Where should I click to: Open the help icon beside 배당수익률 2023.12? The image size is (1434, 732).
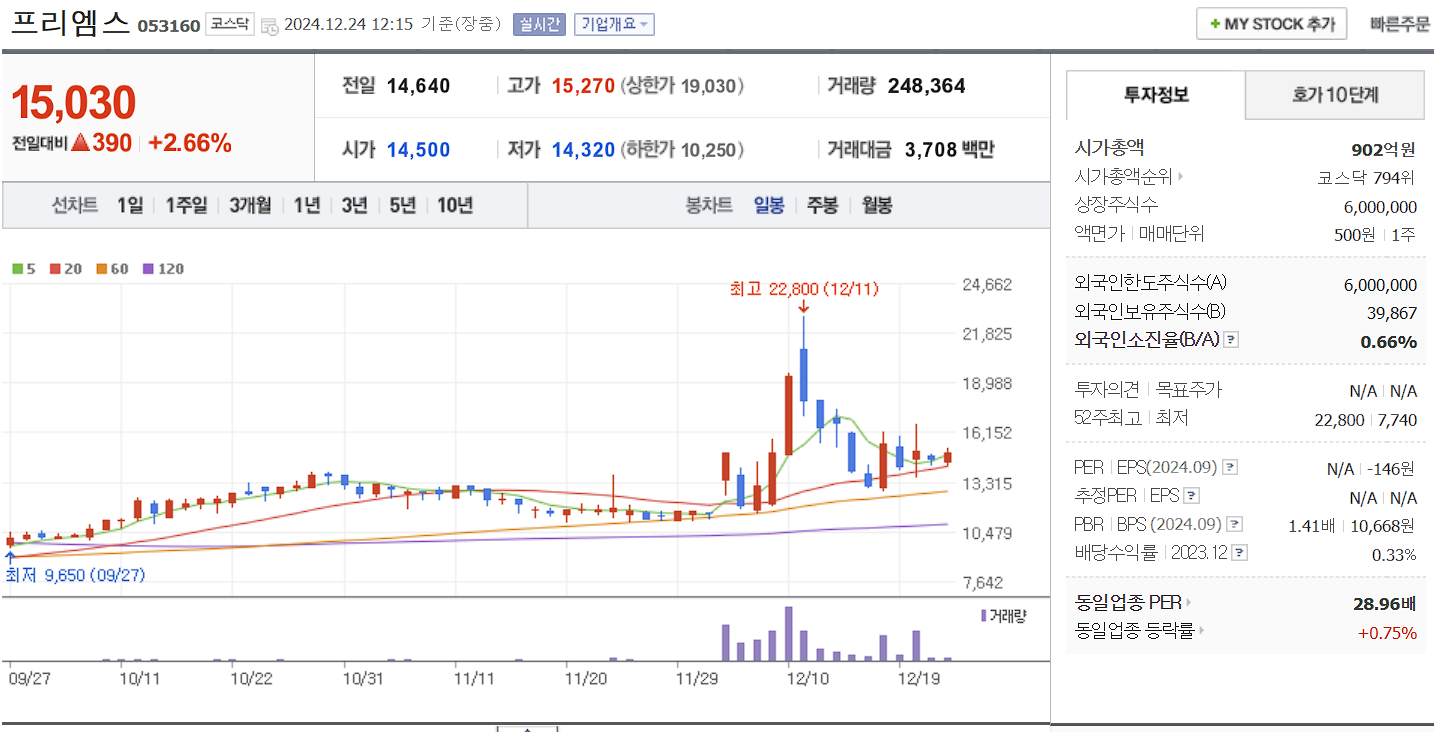pos(1240,551)
